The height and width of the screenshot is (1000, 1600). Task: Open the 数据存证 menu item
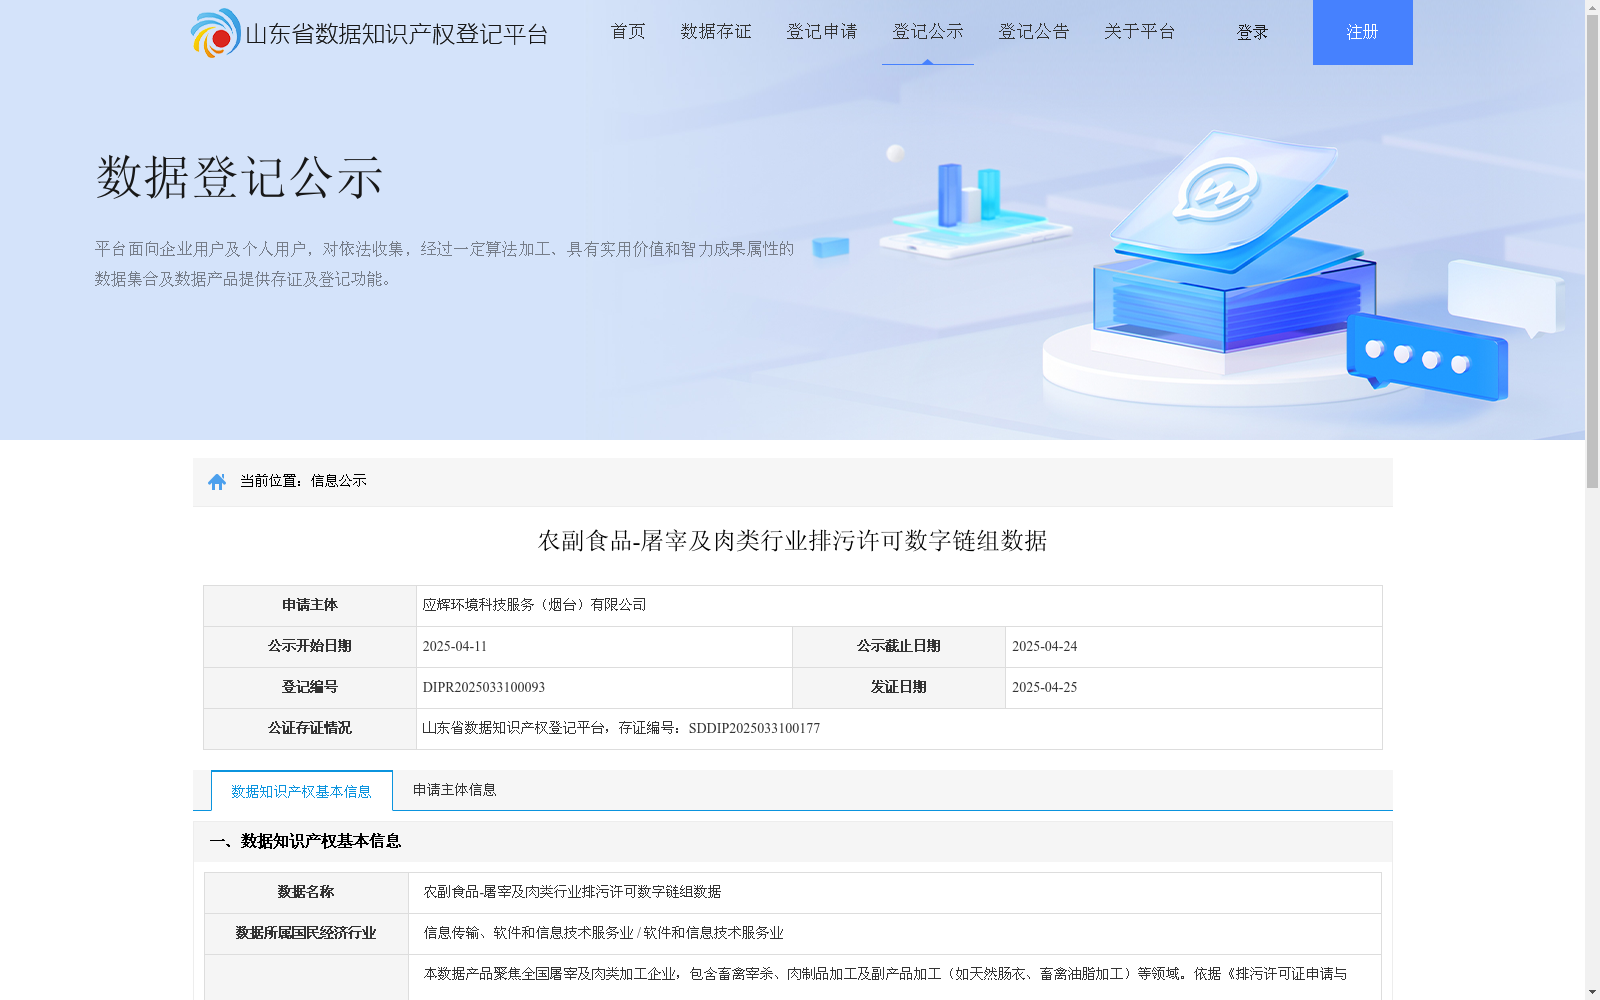[716, 32]
